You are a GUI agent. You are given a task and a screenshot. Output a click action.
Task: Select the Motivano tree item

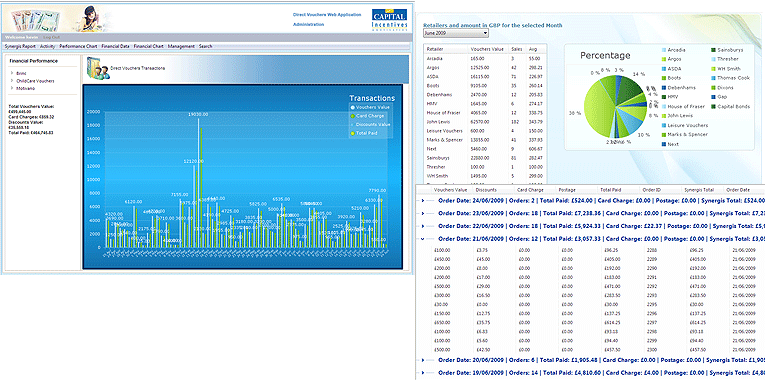coord(24,88)
